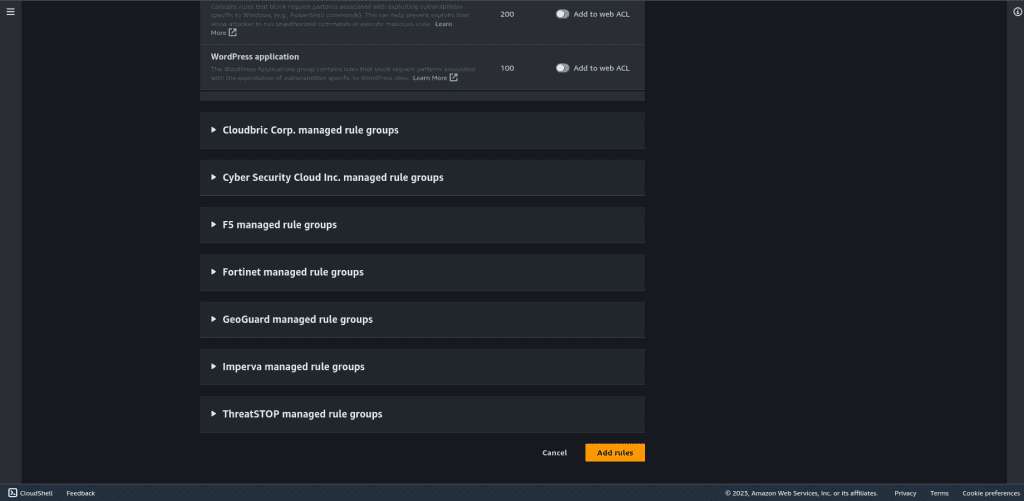The image size is (1024, 501).
Task: Open the hamburger navigation menu icon
Action: pos(10,12)
